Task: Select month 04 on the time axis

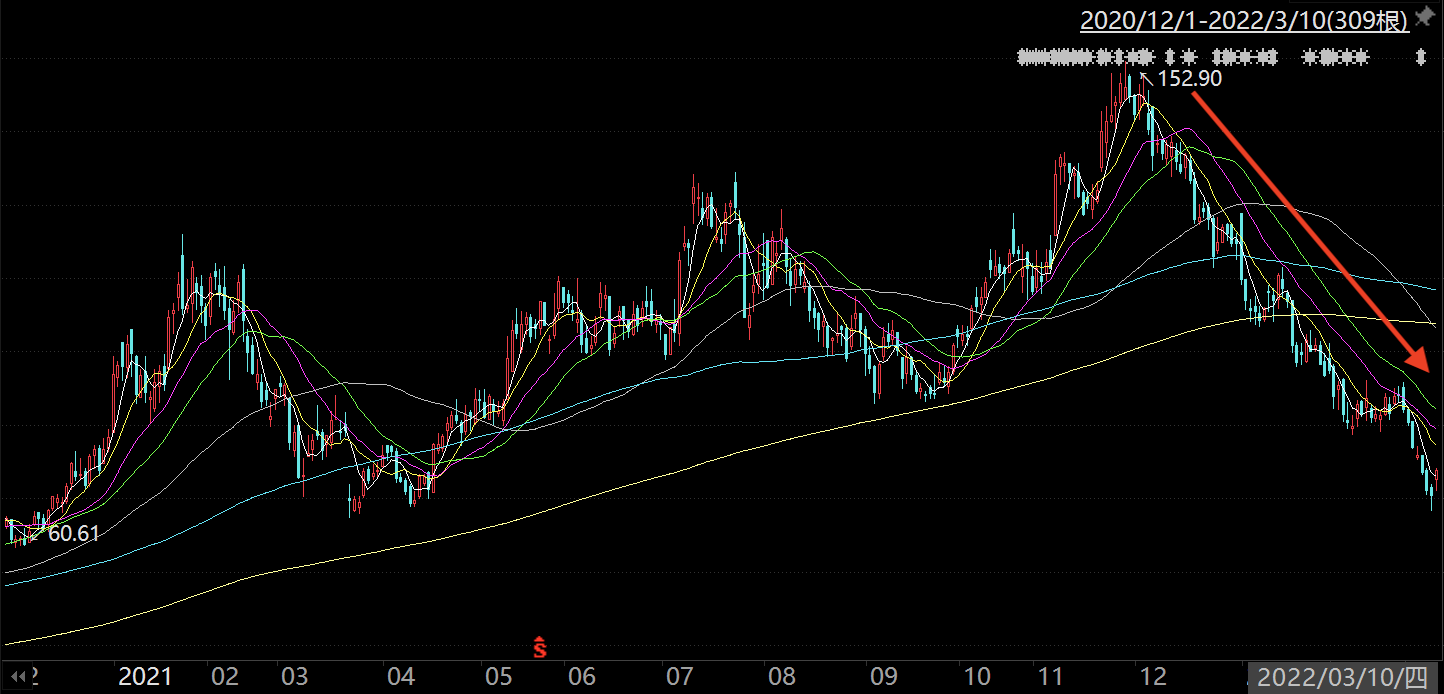Action: click(x=400, y=677)
